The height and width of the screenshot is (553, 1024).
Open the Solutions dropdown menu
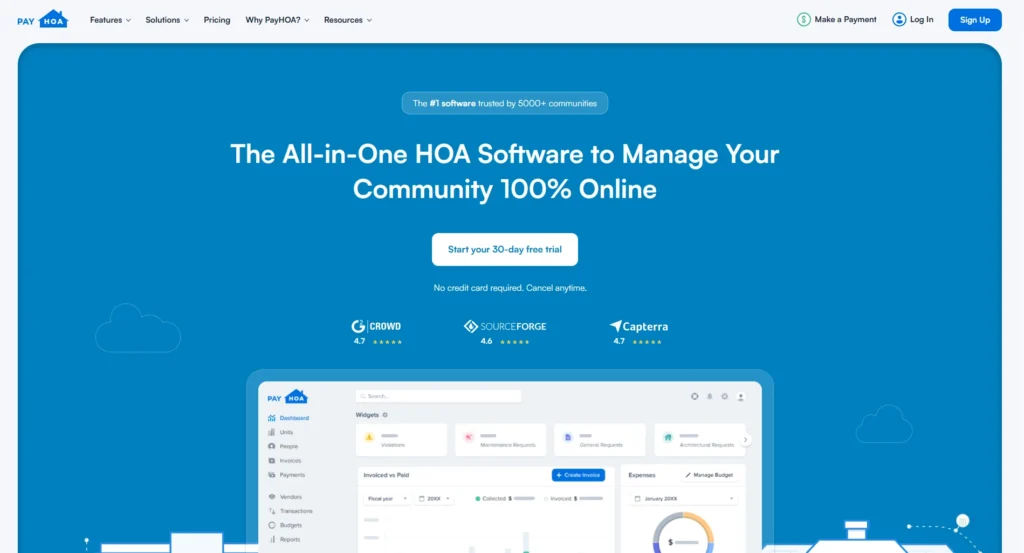click(167, 20)
